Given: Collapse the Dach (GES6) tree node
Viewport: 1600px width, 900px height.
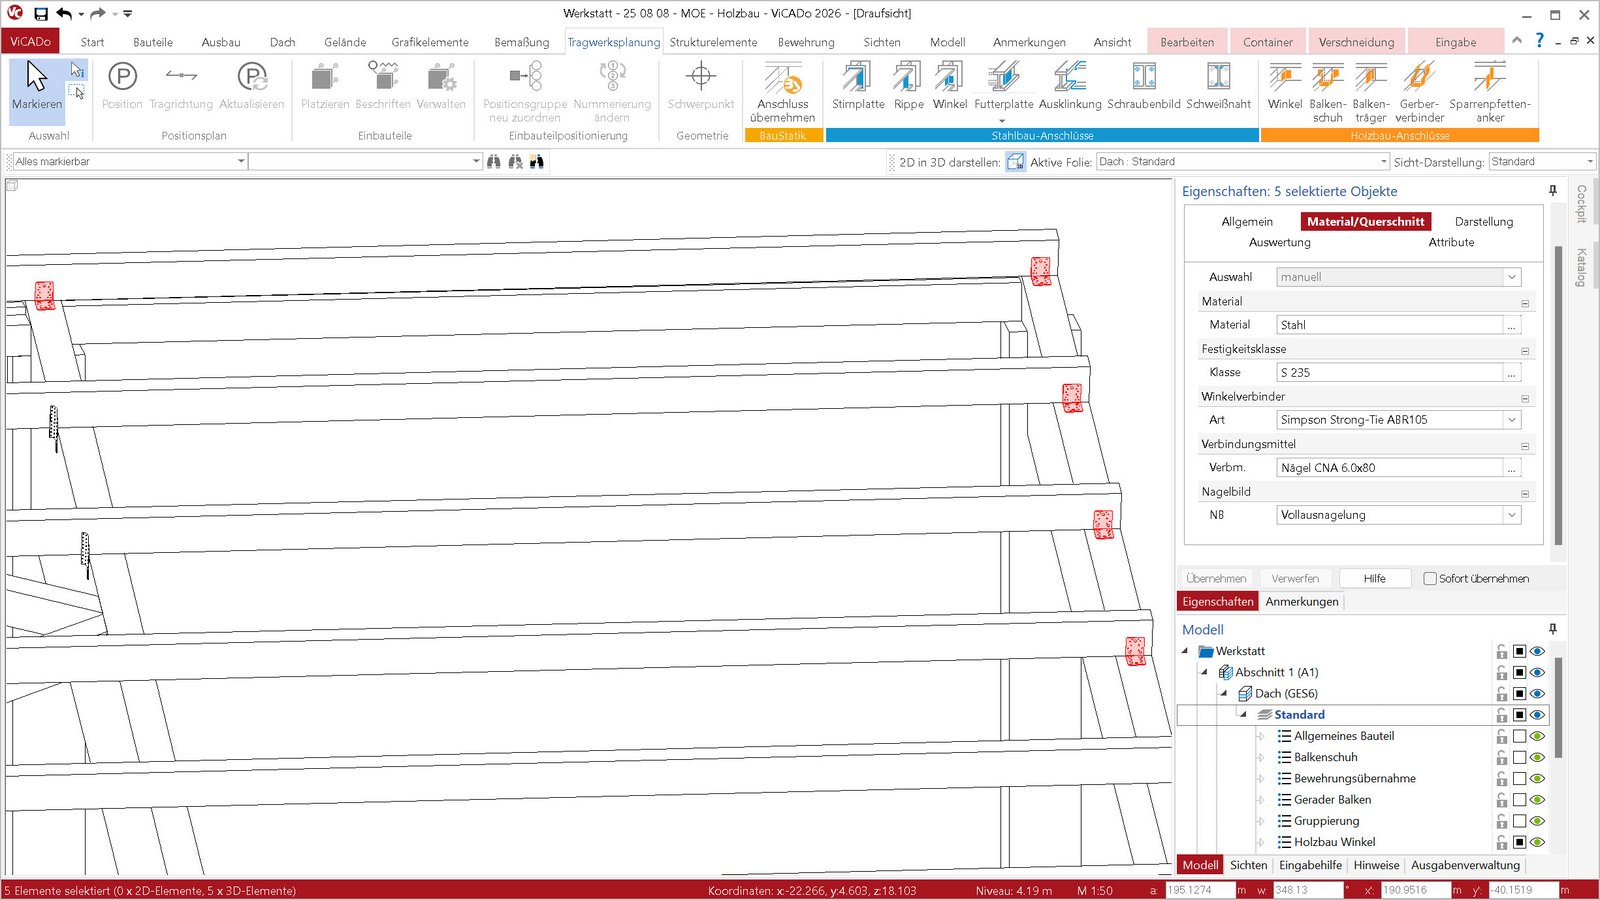Looking at the screenshot, I should pos(1224,694).
